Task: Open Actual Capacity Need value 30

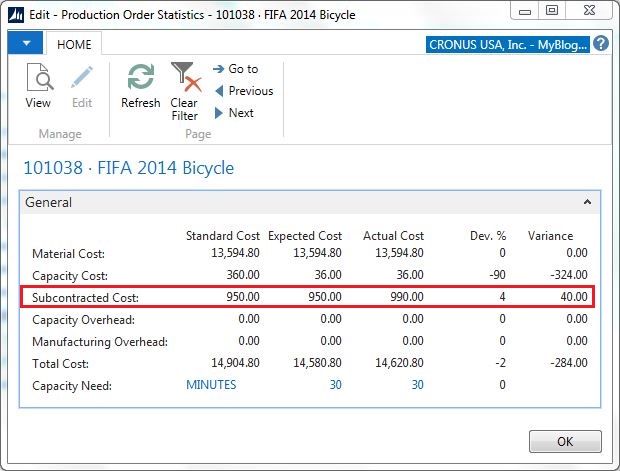Action: point(418,385)
